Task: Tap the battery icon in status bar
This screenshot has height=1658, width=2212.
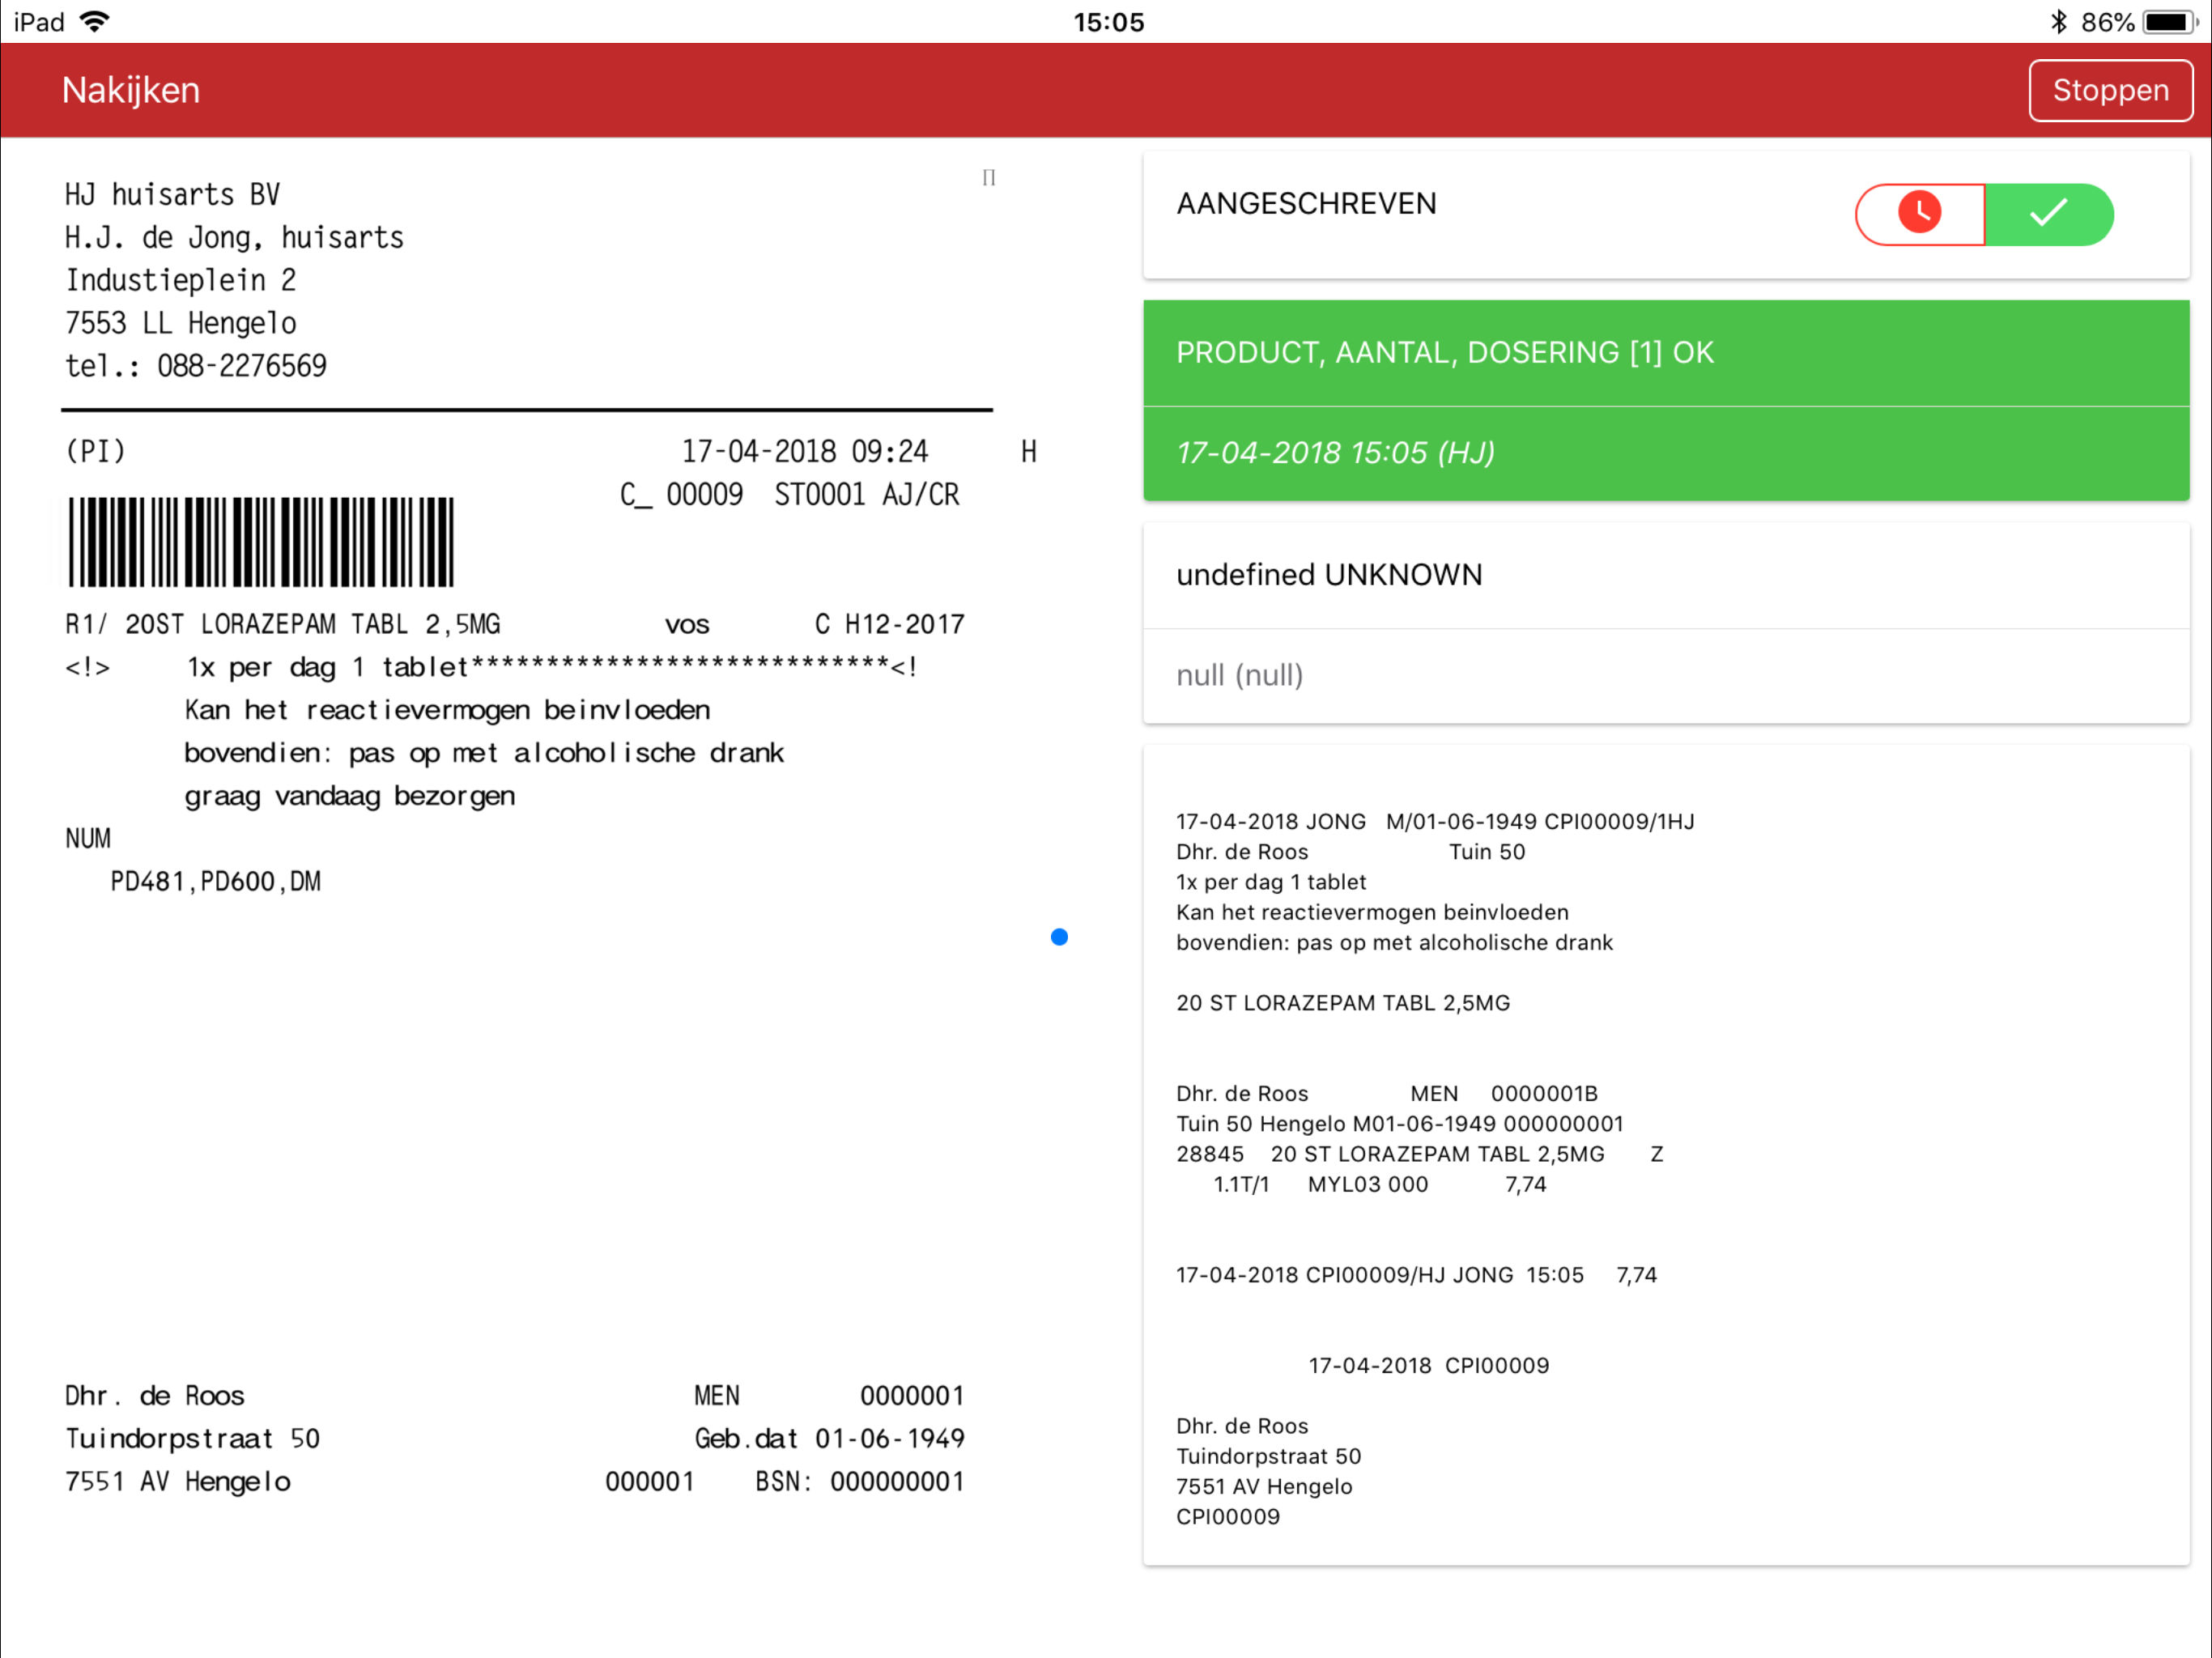Action: pos(2170,22)
